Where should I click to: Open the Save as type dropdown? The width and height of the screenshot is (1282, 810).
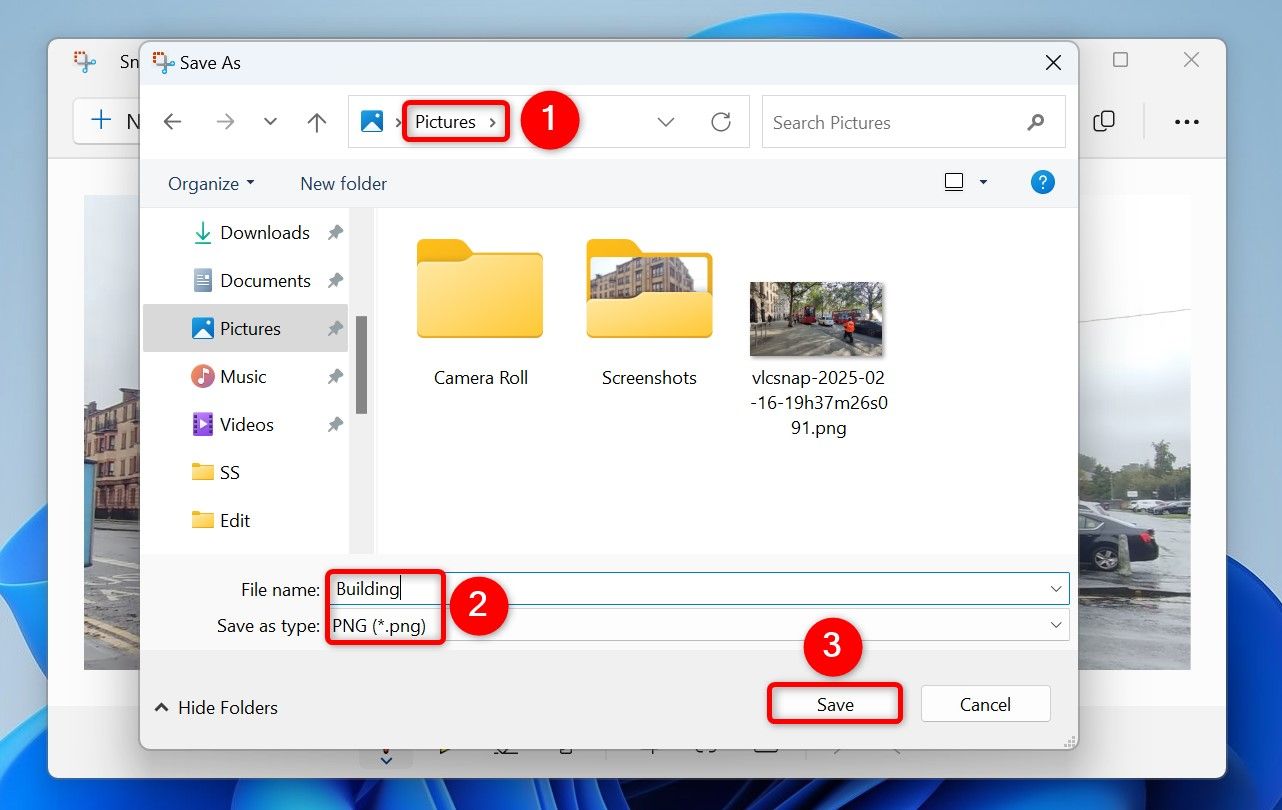(x=1056, y=624)
